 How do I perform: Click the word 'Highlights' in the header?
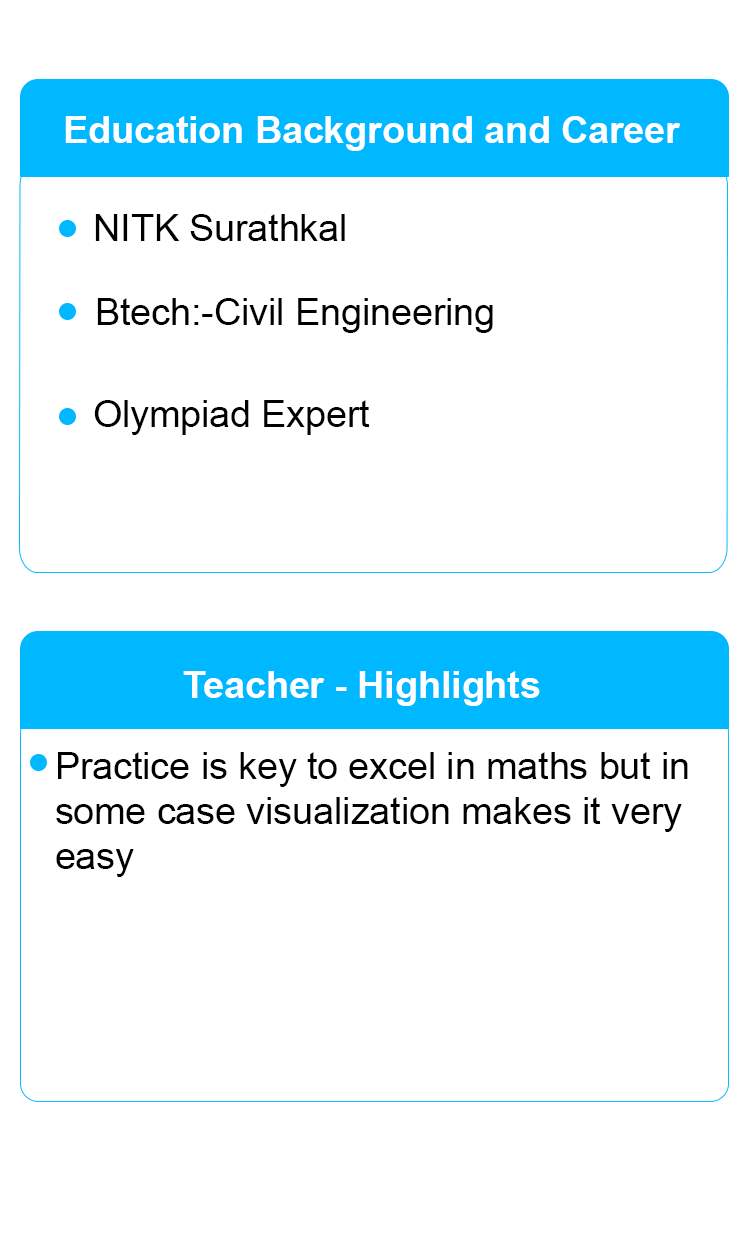coord(449,686)
